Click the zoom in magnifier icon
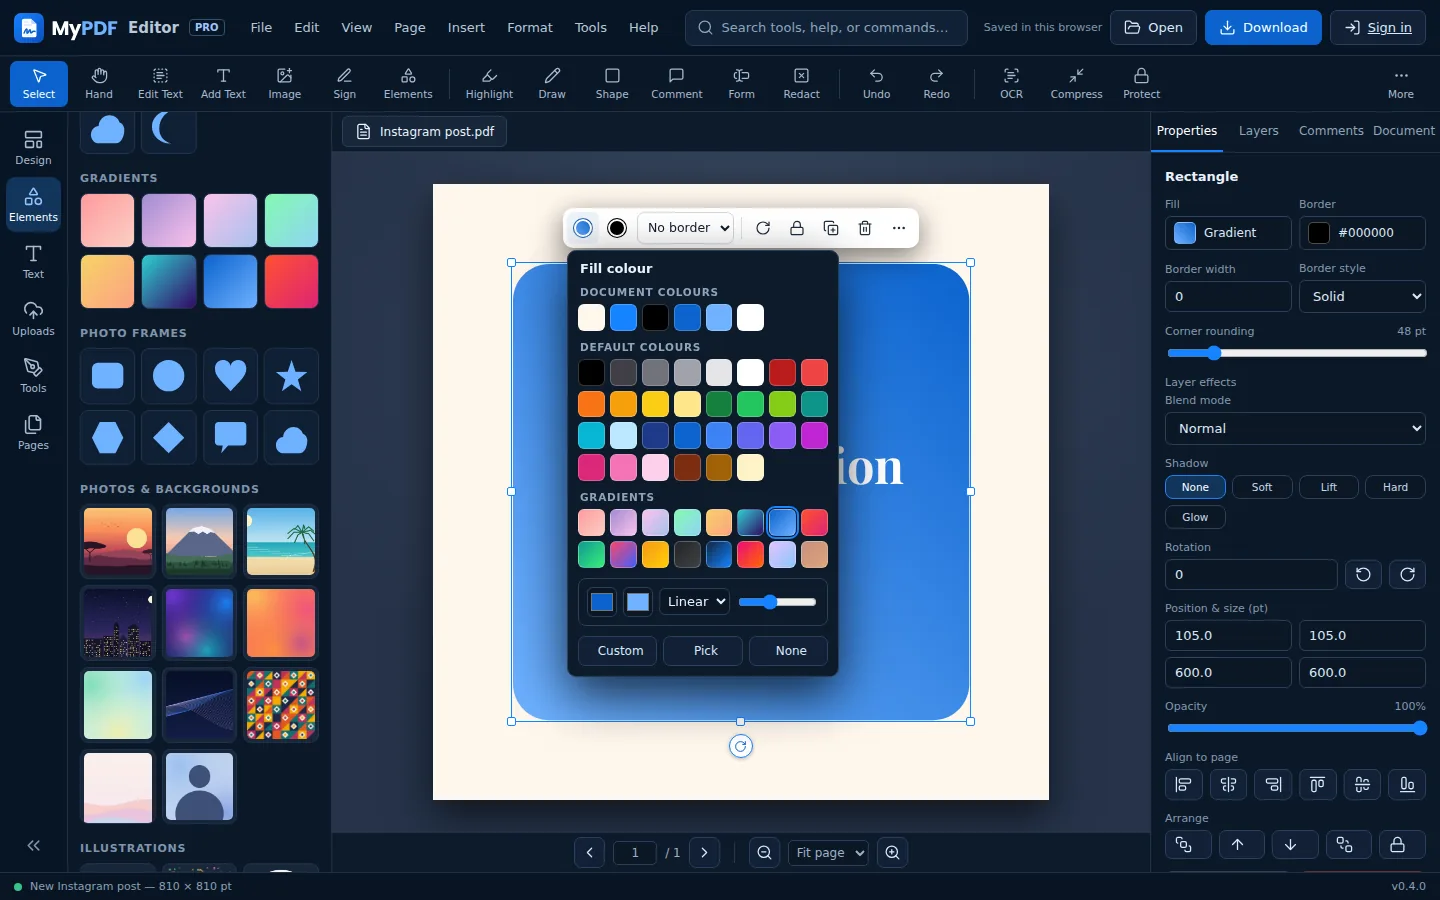Viewport: 1440px width, 900px height. coord(893,853)
